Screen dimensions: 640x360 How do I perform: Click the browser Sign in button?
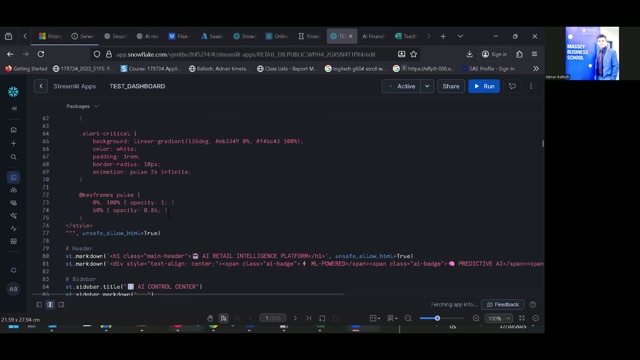494,54
